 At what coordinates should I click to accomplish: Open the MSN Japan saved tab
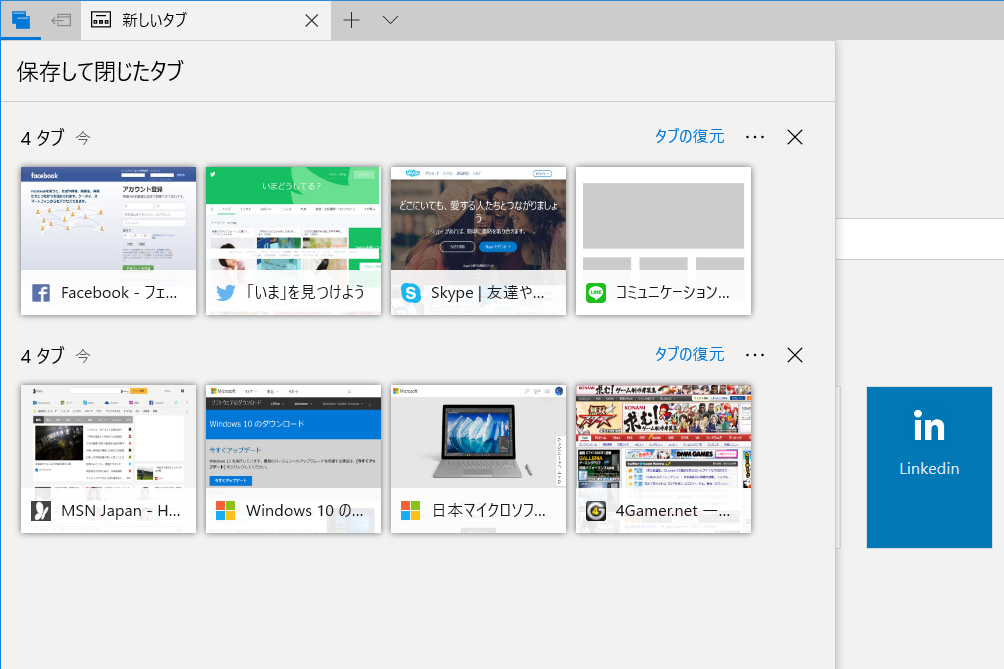point(108,458)
